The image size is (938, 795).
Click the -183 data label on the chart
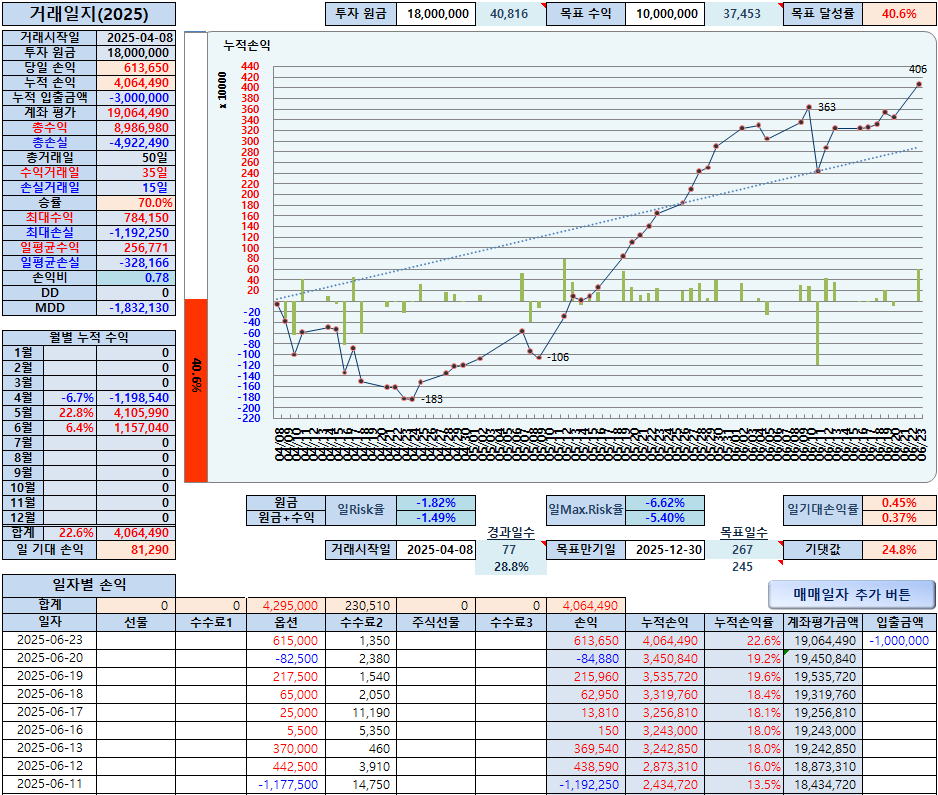coord(432,399)
